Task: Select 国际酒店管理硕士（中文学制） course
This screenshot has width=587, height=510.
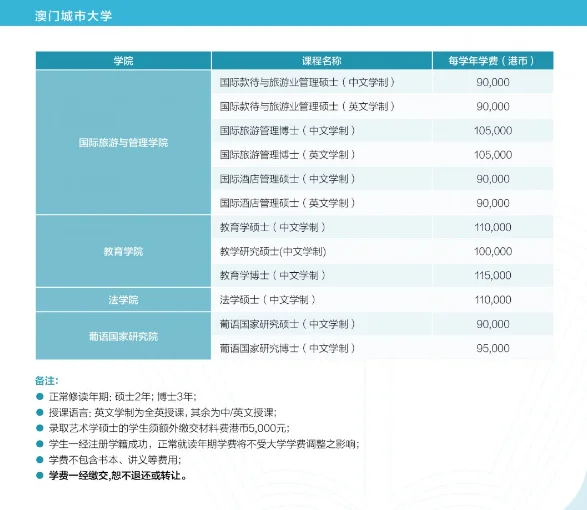Action: (288, 179)
